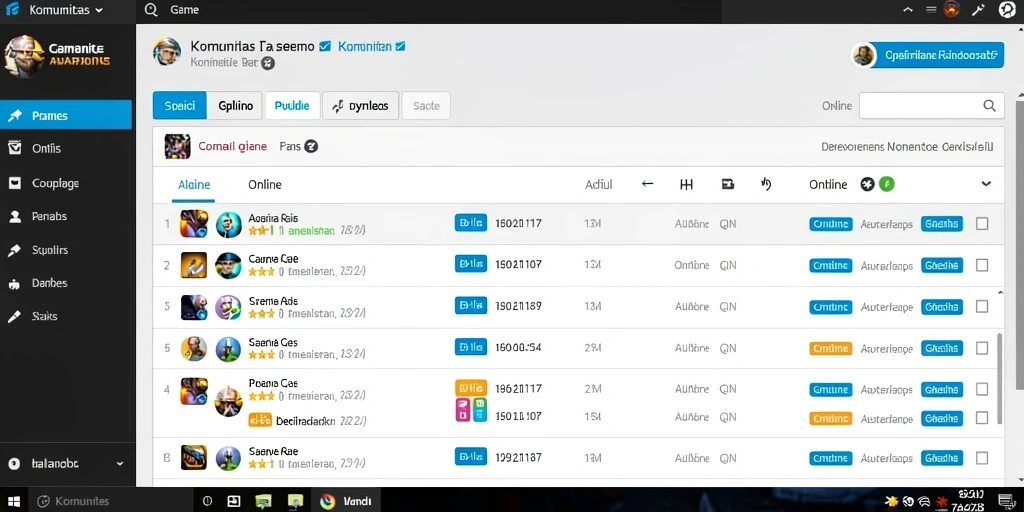Screen dimensions: 1024x512
Task: Click the green status circle in the table header
Action: click(886, 184)
